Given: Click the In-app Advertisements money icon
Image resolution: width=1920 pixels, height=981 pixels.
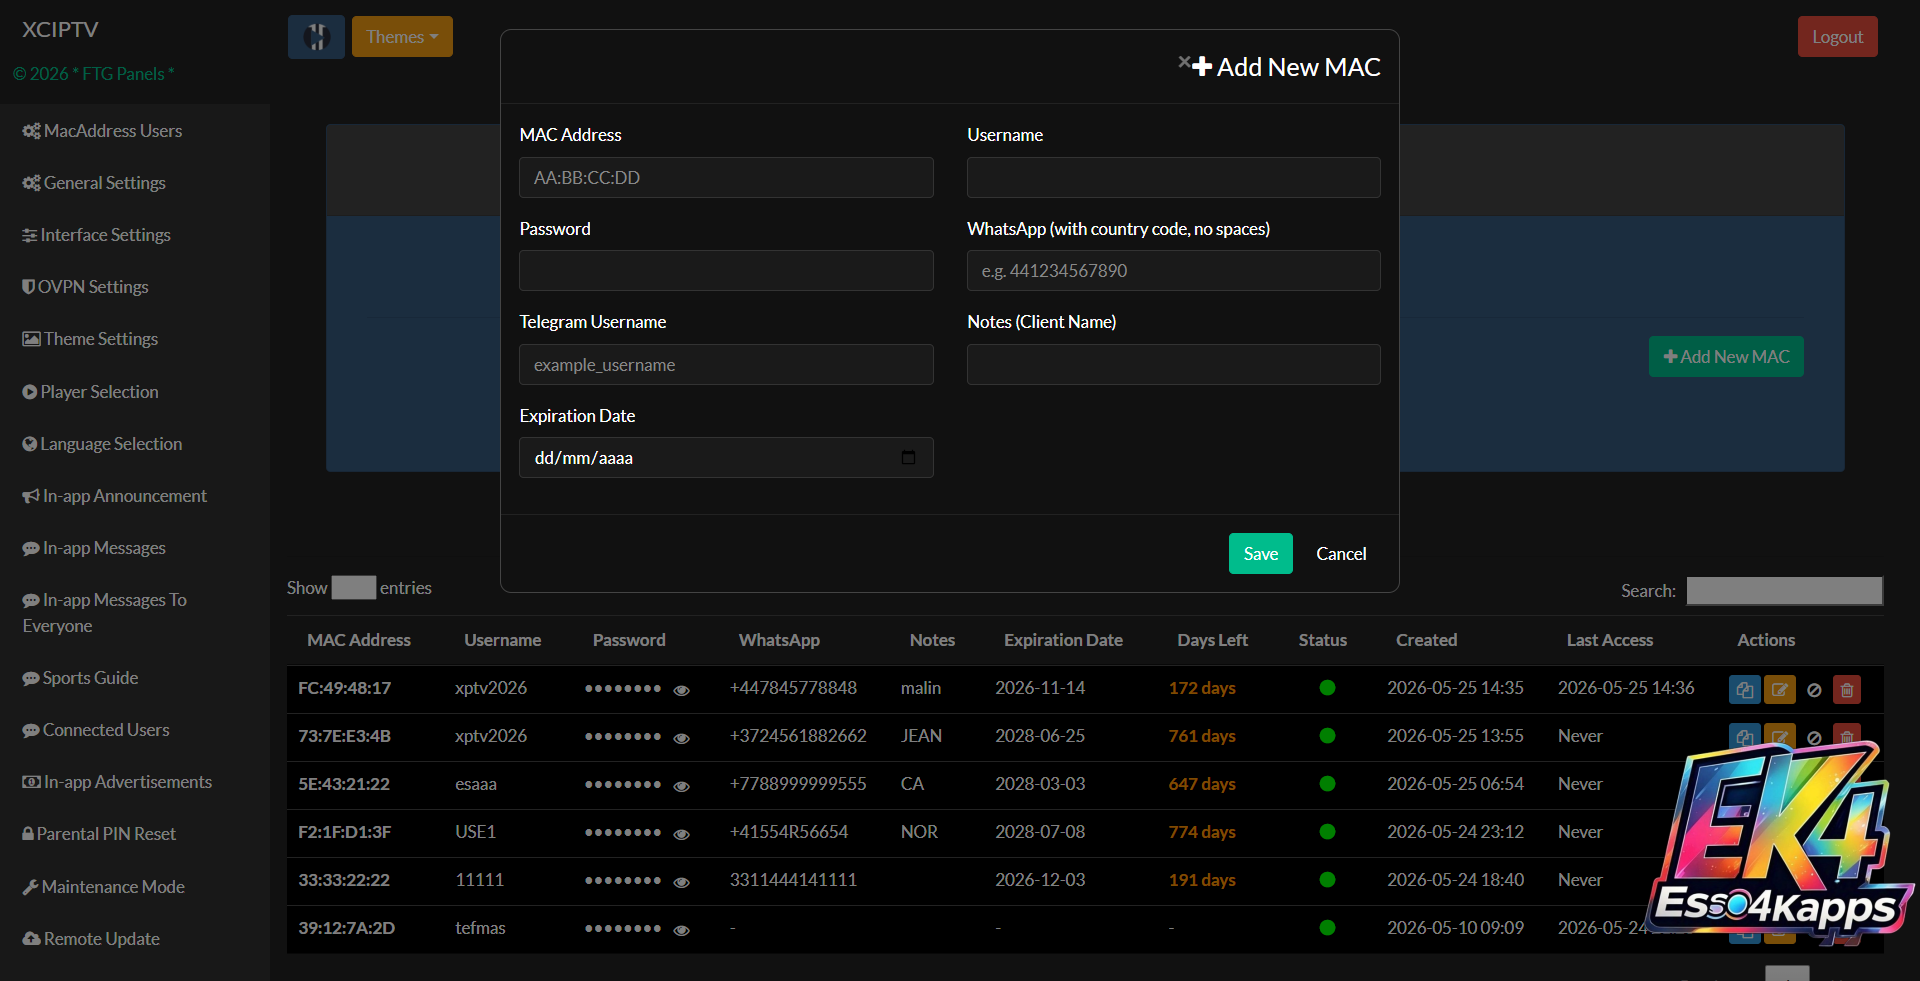Looking at the screenshot, I should click(x=32, y=782).
